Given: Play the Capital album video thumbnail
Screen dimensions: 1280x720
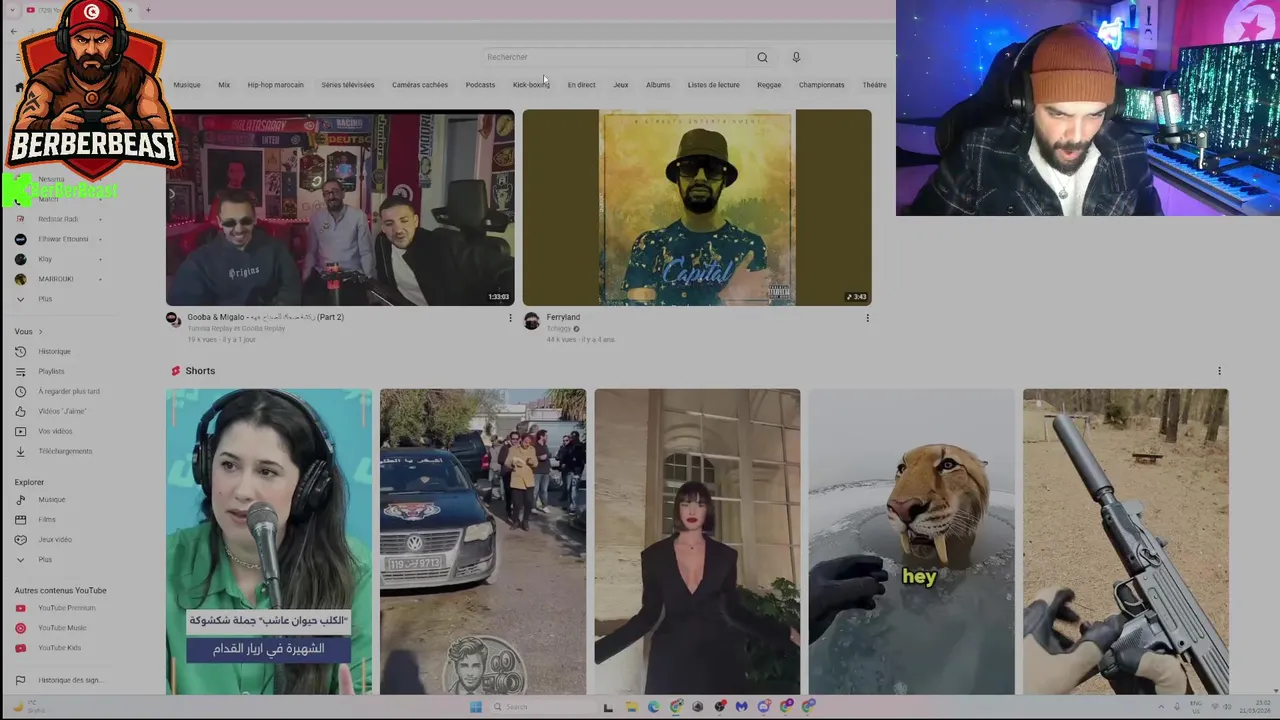Looking at the screenshot, I should pos(697,207).
